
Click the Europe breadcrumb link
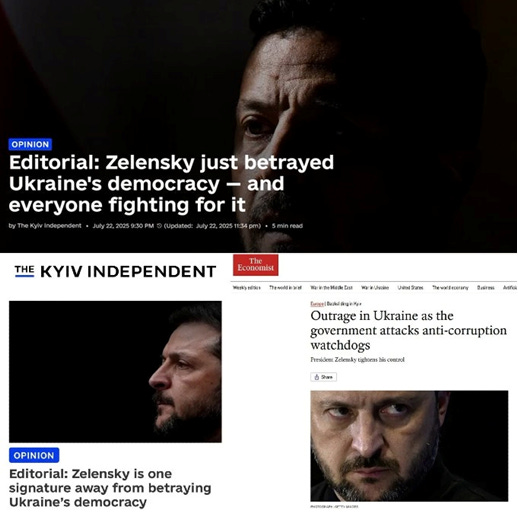point(317,304)
